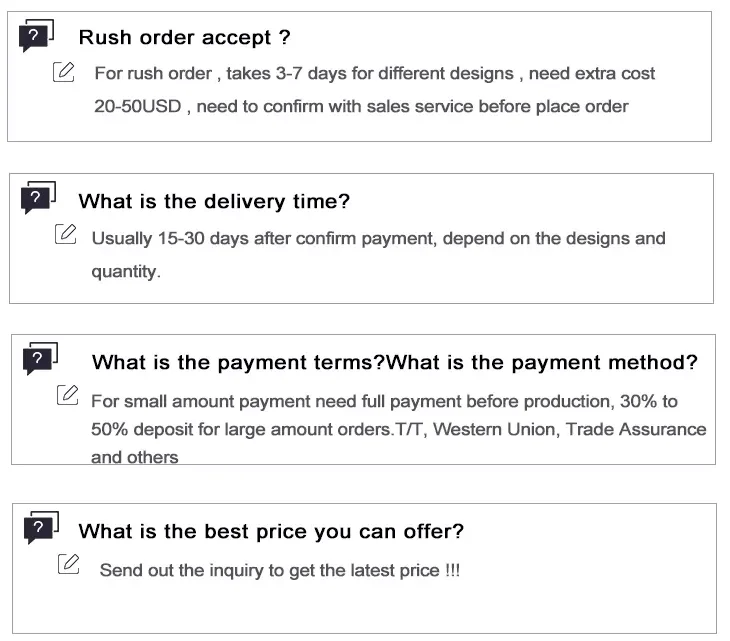Viewport: 730px width, 641px height.
Task: Click question bubble icon beside Rush order accept
Action: (x=36, y=36)
